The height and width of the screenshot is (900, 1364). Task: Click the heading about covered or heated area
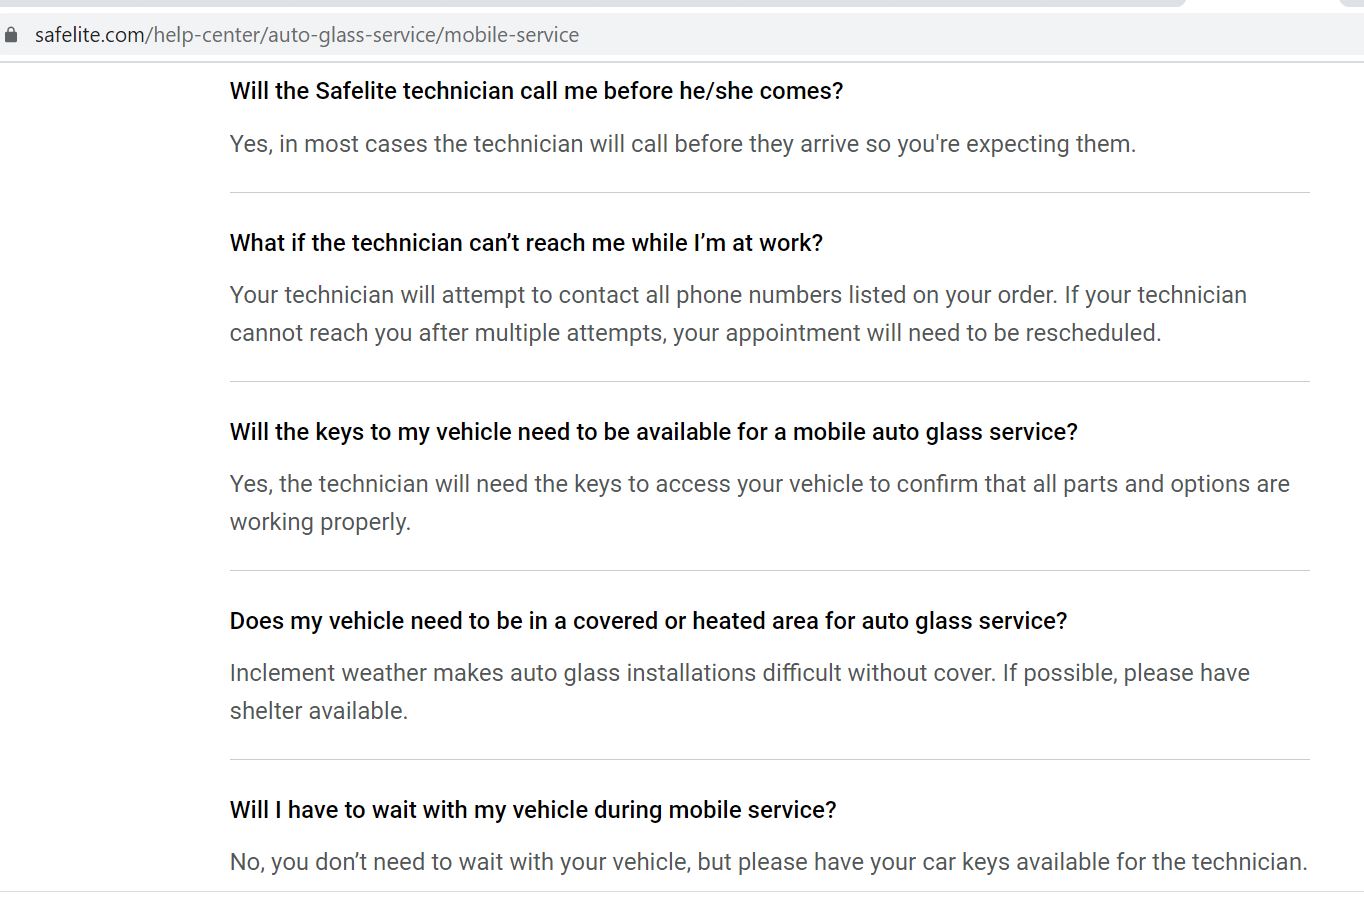click(648, 620)
